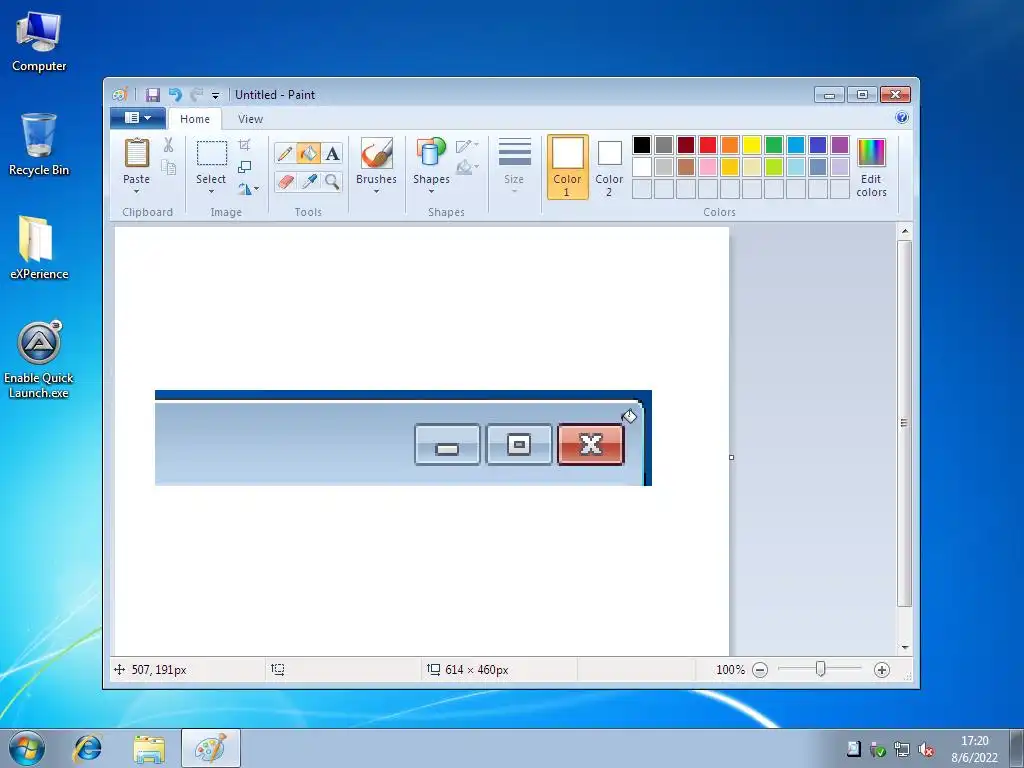Pick the green color swatch
The width and height of the screenshot is (1024, 768).
(x=774, y=145)
